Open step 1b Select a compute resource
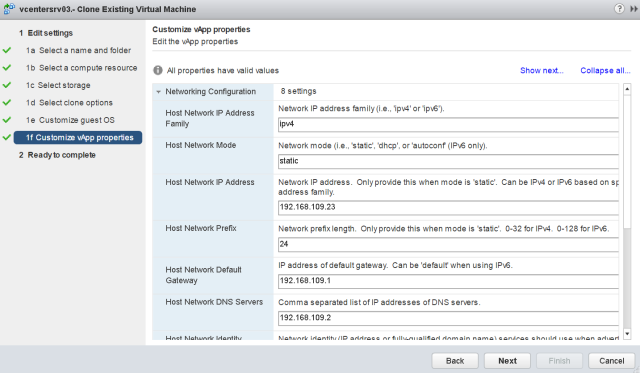Image resolution: width=640 pixels, height=373 pixels. pos(82,68)
